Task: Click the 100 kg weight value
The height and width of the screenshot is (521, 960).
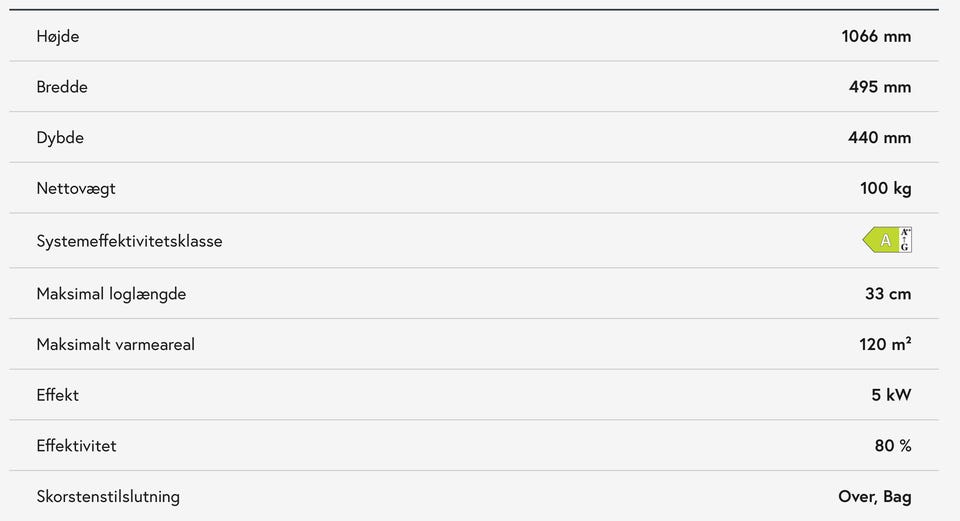Action: pos(885,189)
